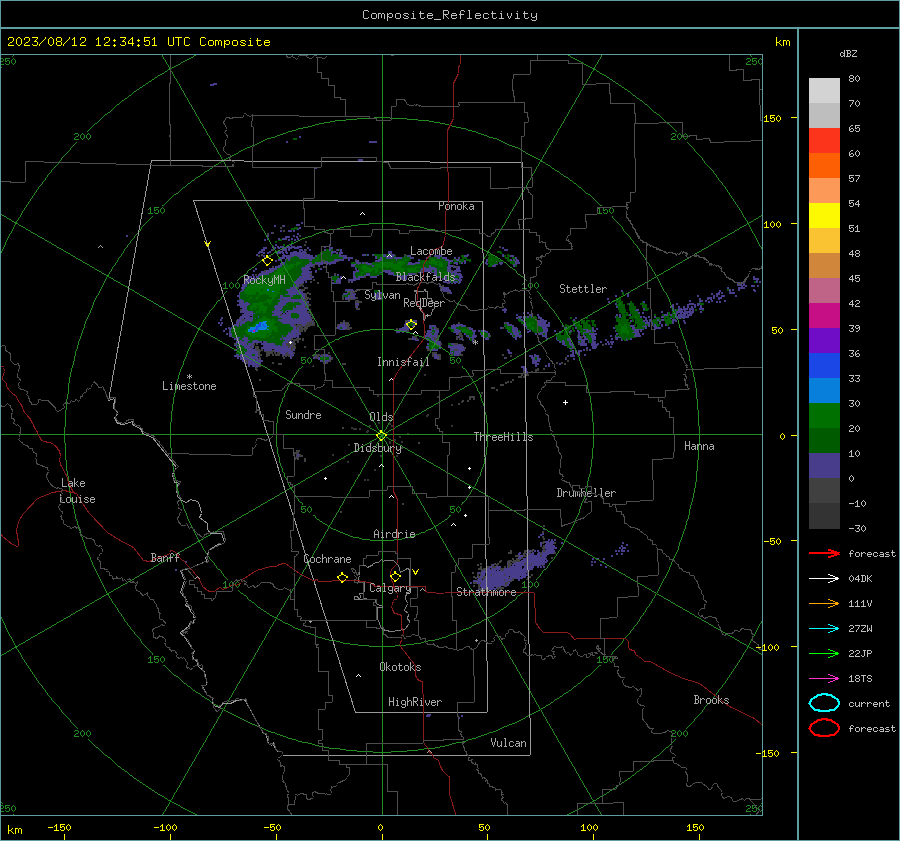Click the Drumheller city label
This screenshot has height=841, width=900.
pyautogui.click(x=586, y=493)
